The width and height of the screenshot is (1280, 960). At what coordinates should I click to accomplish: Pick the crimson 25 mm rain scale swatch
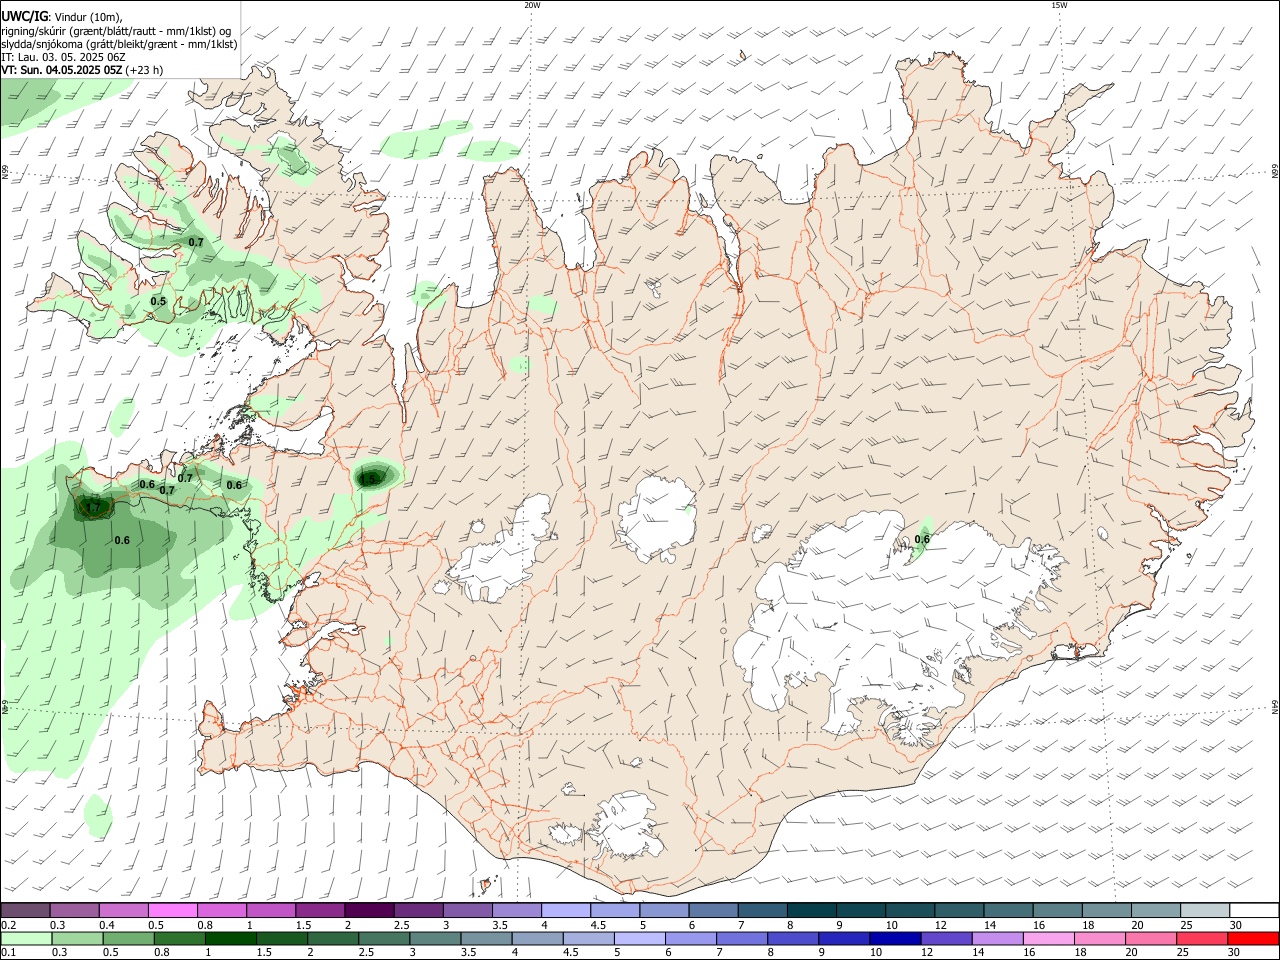coord(1202,938)
